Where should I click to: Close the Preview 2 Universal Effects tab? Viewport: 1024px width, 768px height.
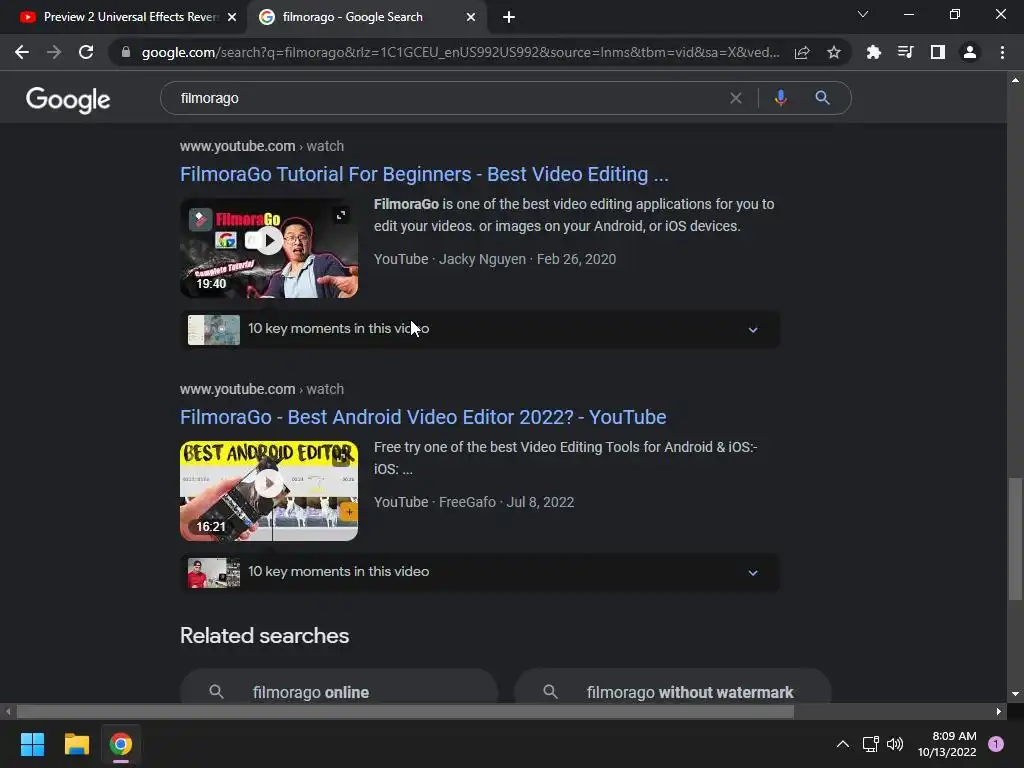[232, 17]
